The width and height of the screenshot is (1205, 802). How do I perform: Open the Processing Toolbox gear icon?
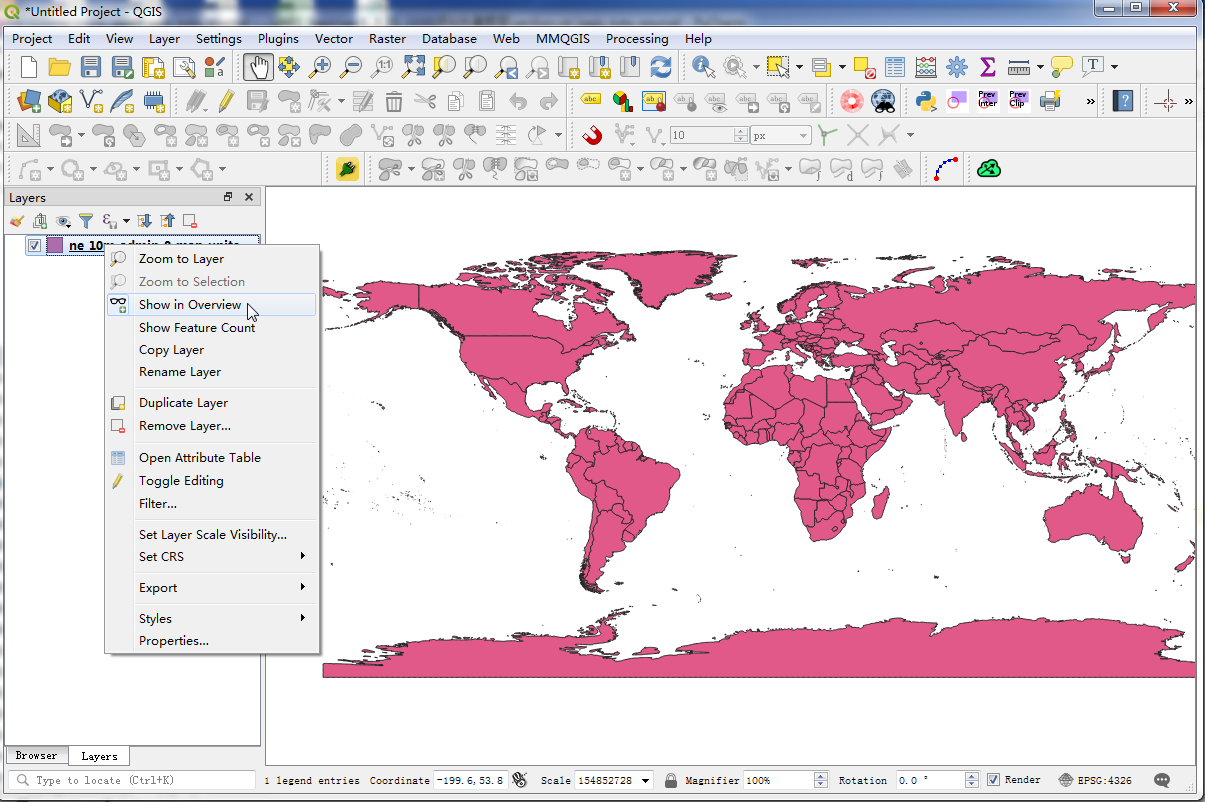pos(957,67)
